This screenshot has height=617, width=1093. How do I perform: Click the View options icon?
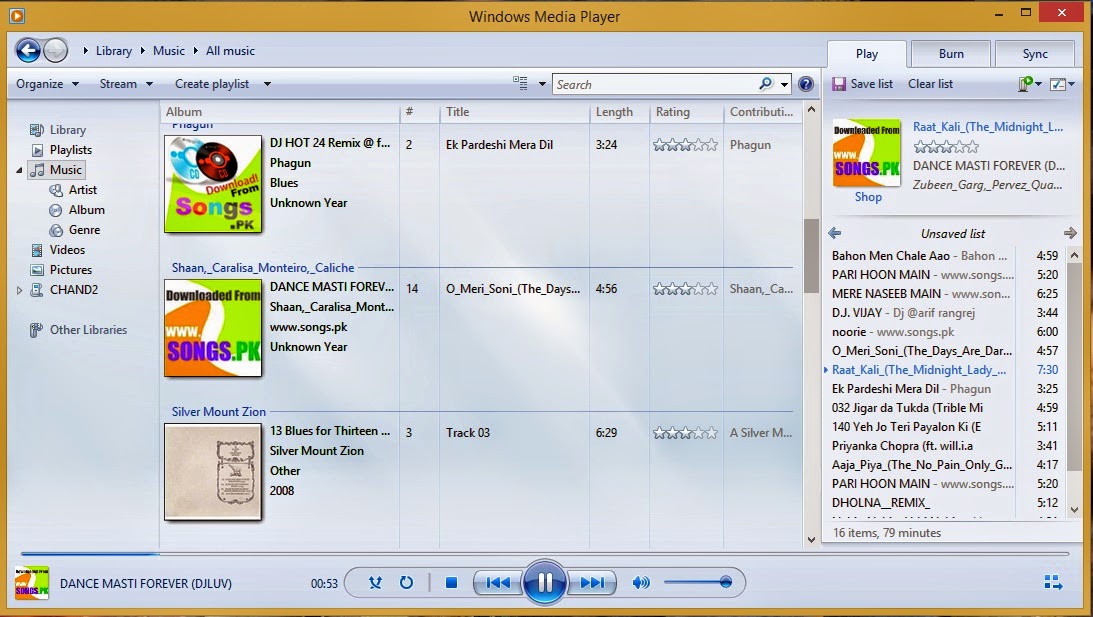520,83
